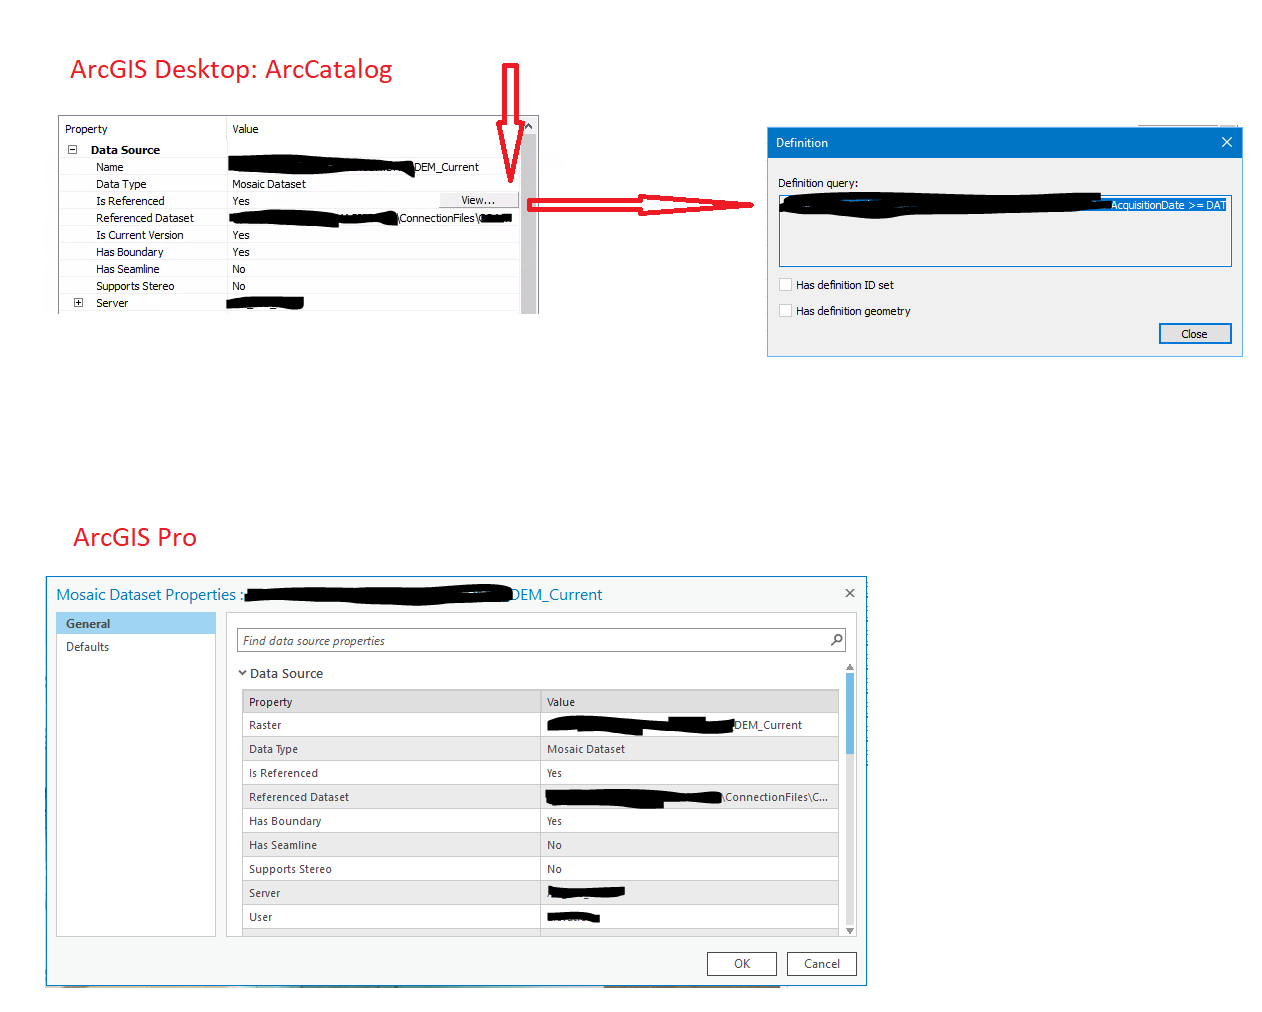1262x1012 pixels.
Task: Click OK in Mosaic Dataset Properties
Action: click(x=742, y=964)
